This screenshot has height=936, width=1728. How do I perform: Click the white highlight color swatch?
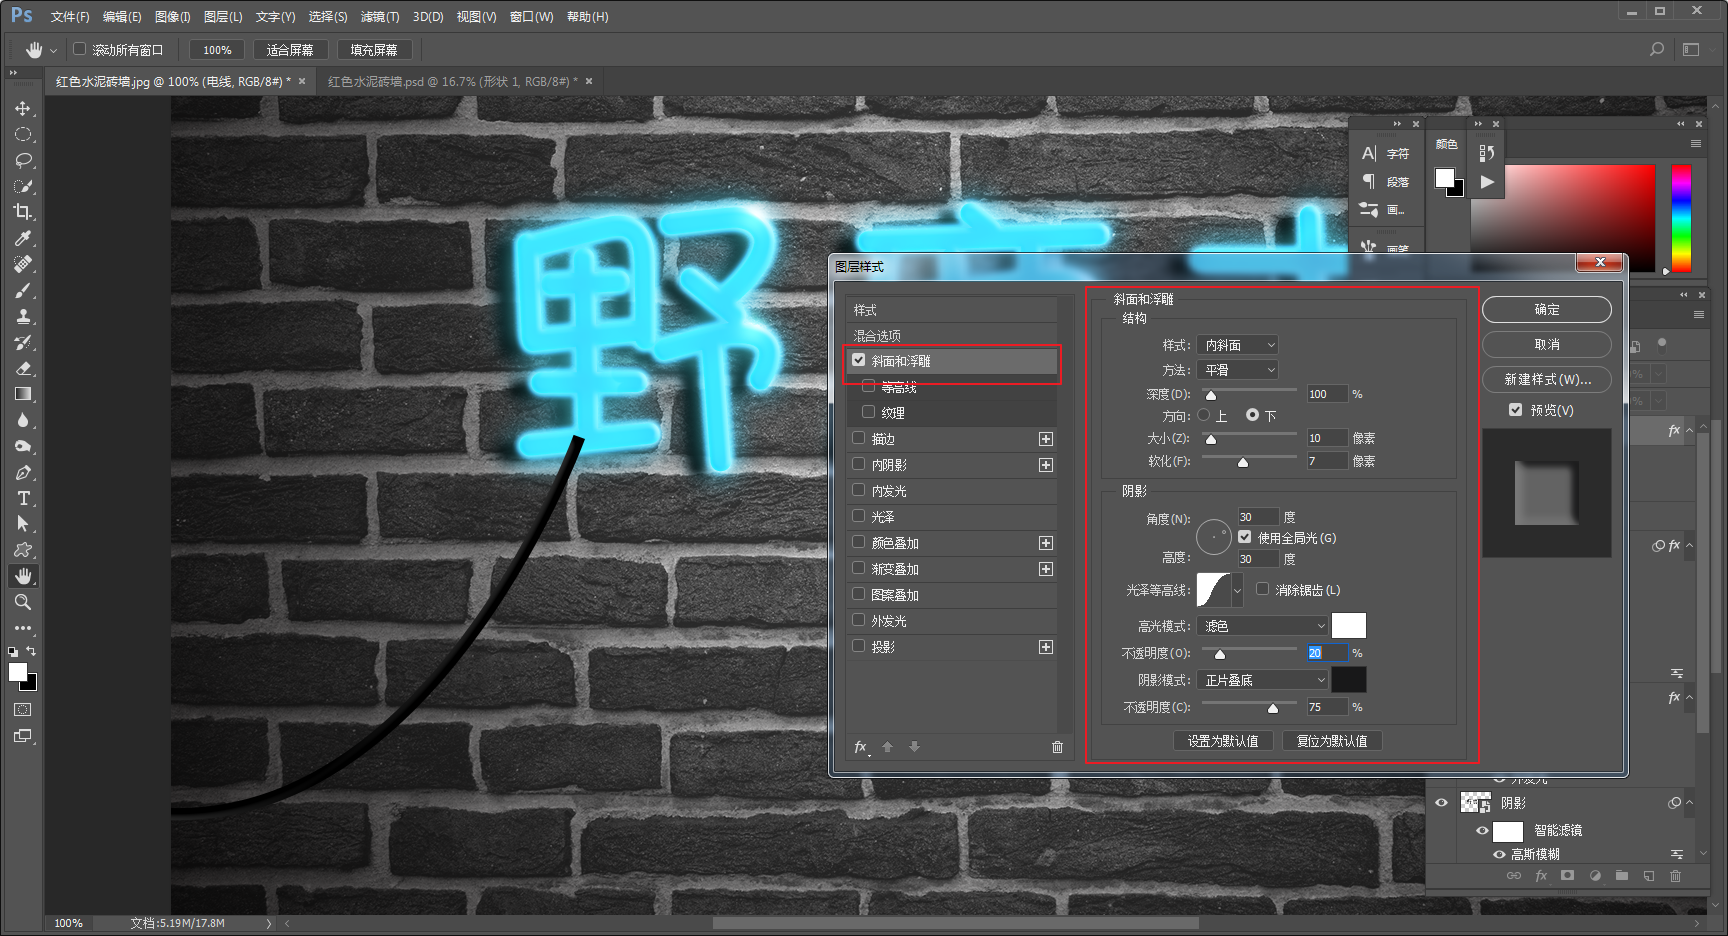pos(1349,626)
